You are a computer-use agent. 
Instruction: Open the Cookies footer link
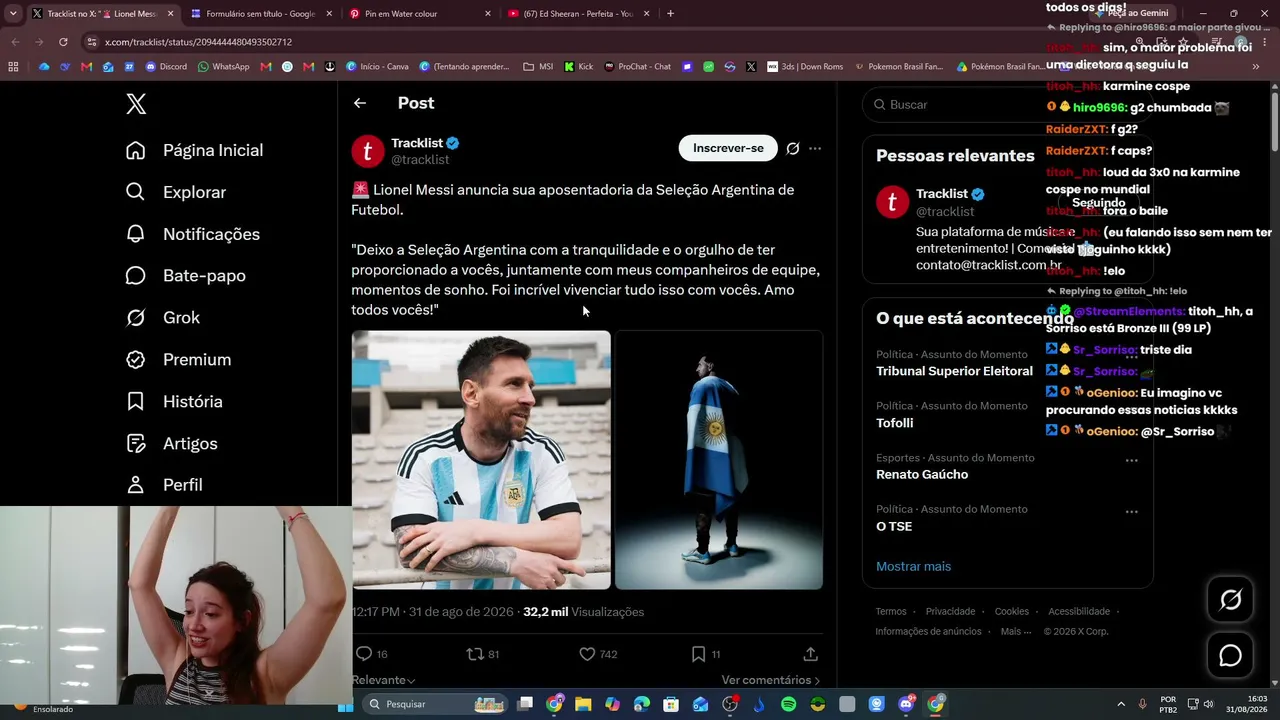pyautogui.click(x=1011, y=612)
